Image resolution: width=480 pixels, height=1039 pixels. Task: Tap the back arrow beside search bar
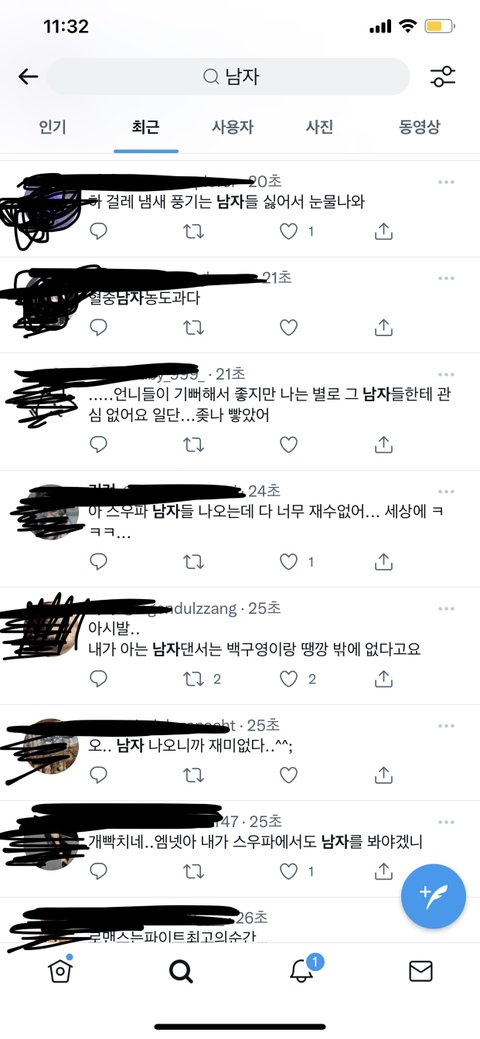(28, 77)
